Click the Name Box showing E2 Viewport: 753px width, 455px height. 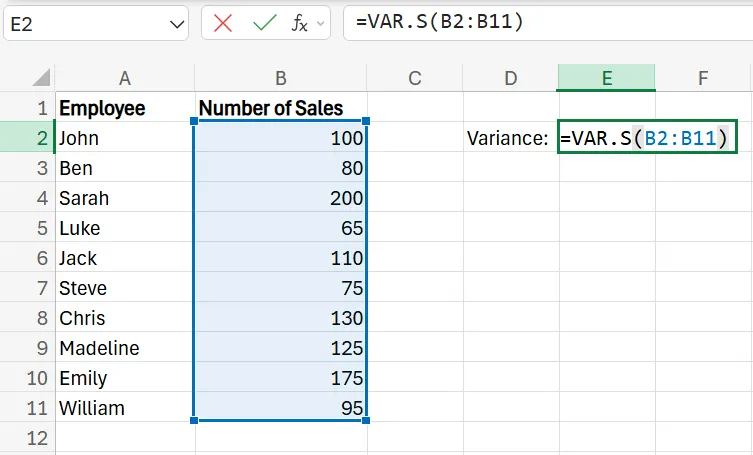(96, 23)
